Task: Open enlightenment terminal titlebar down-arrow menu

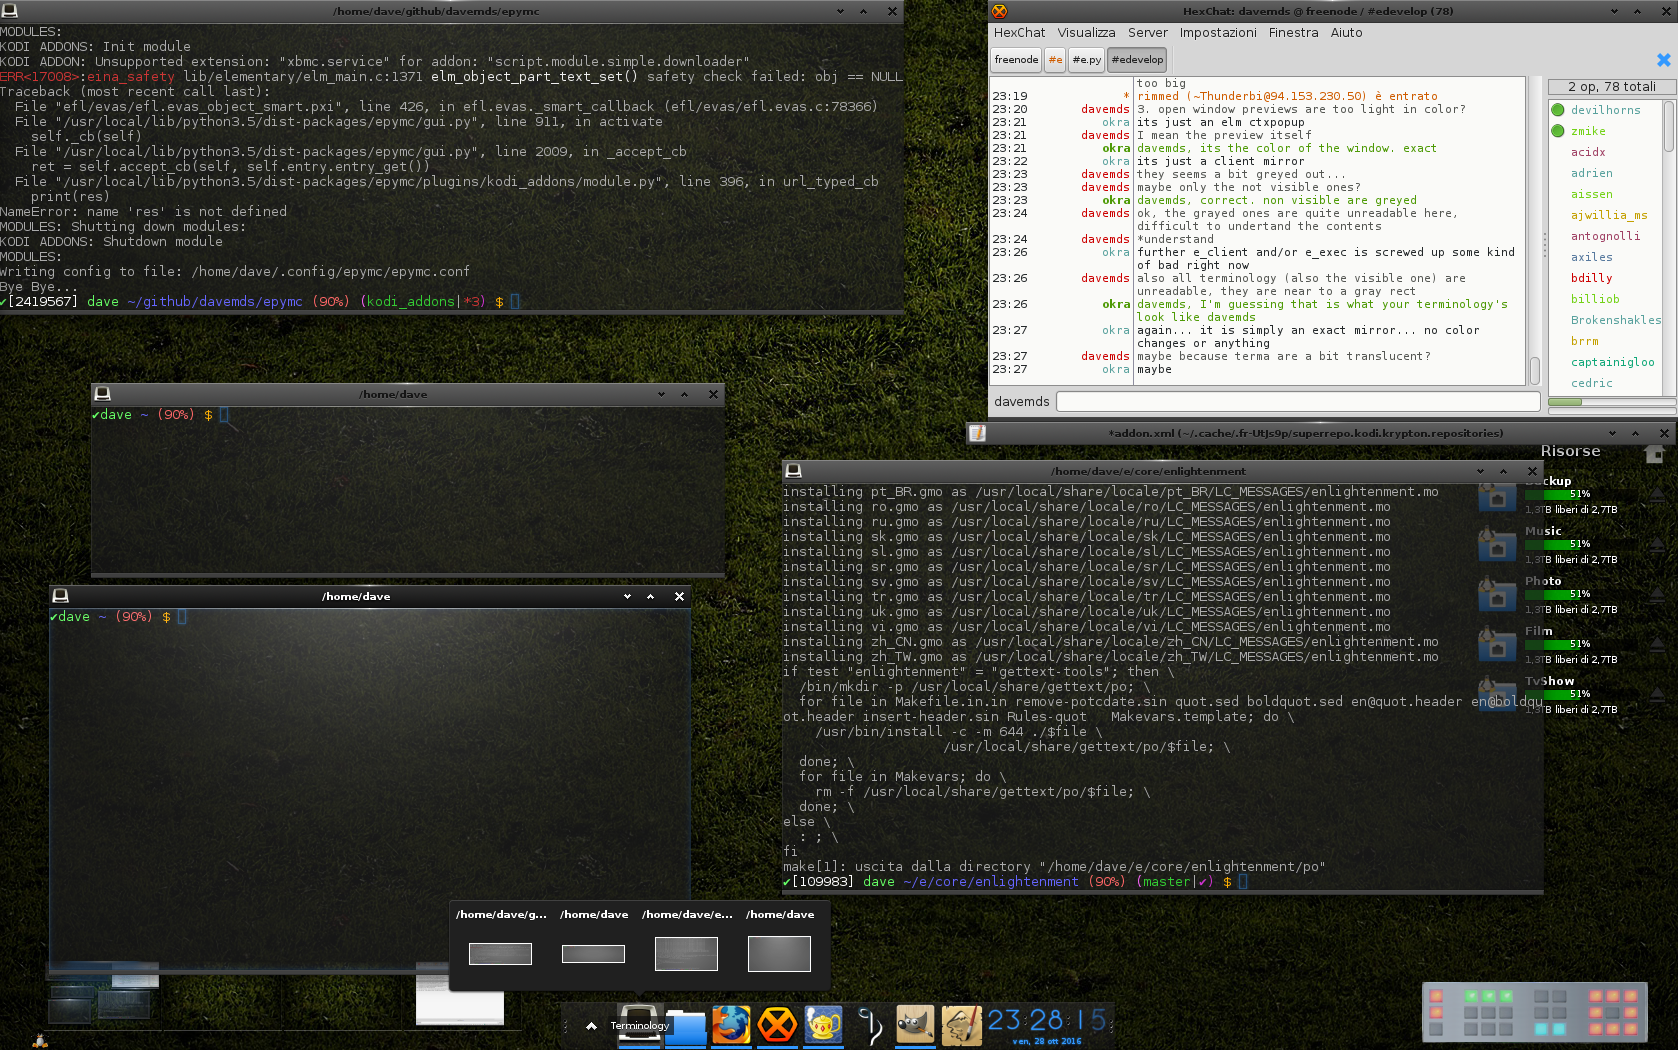Action: pyautogui.click(x=1480, y=471)
